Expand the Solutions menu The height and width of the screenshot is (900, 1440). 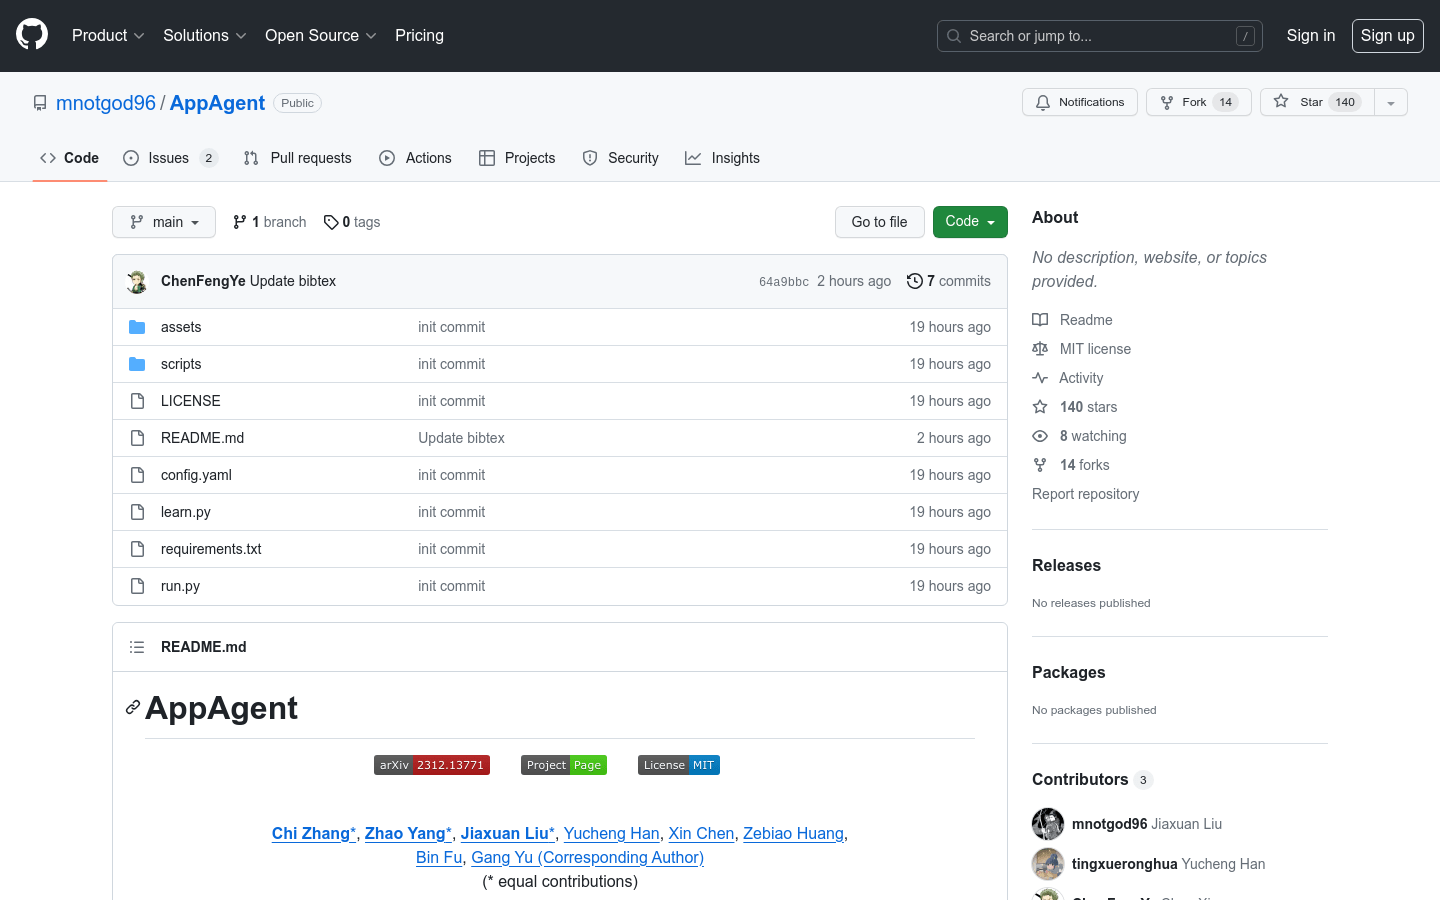click(204, 35)
